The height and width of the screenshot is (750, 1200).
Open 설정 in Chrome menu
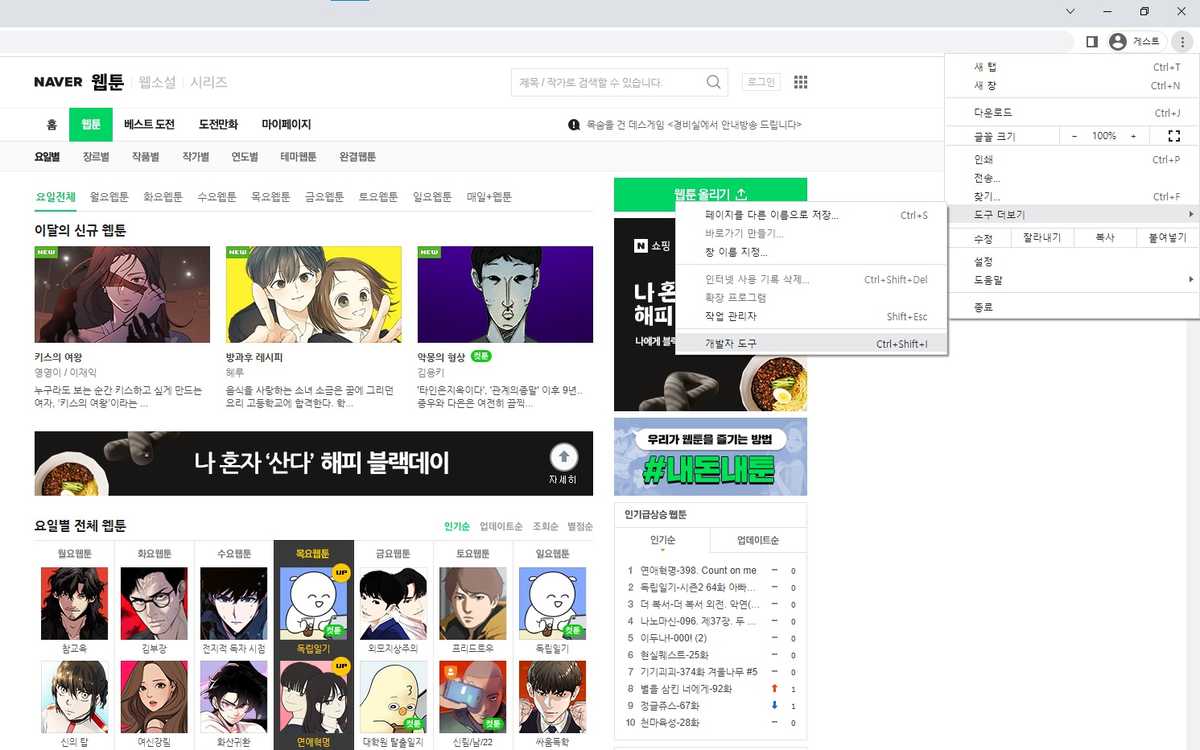tap(1072, 261)
